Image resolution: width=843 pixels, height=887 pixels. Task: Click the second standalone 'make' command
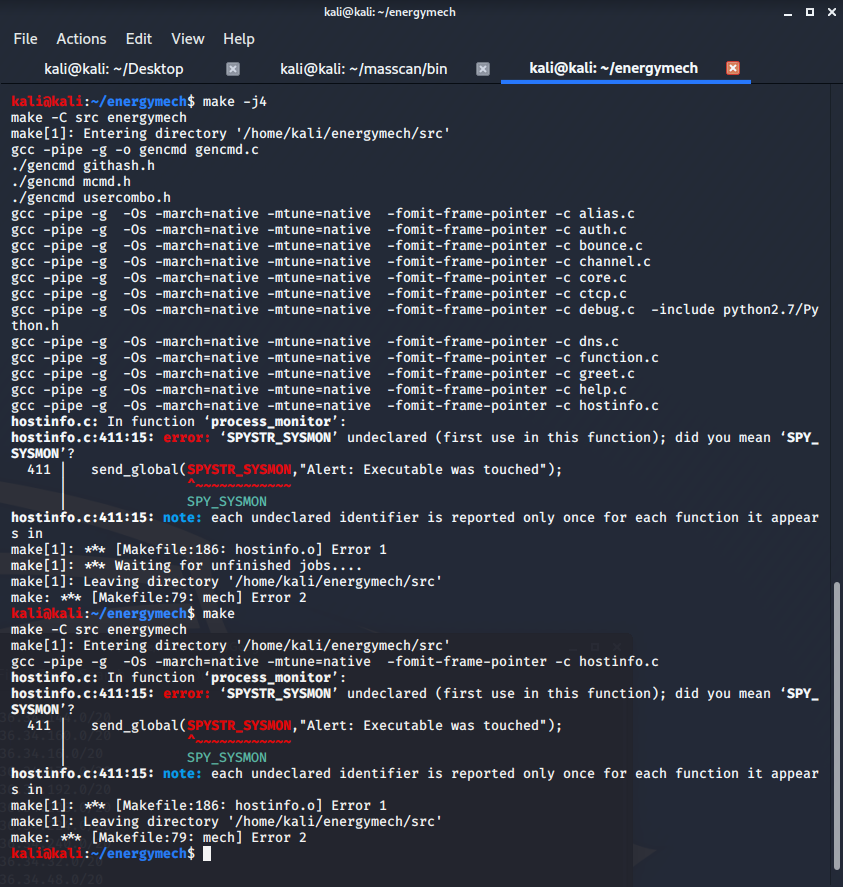(x=218, y=614)
